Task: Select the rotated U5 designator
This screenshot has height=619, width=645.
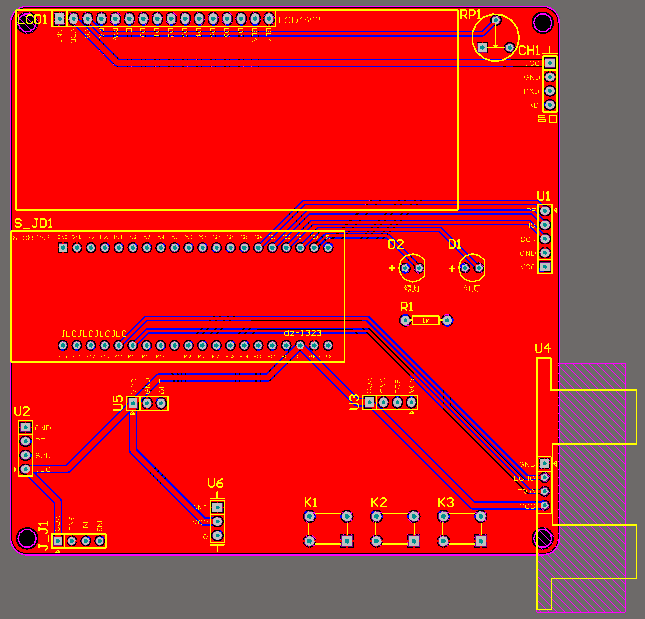Action: click(x=118, y=403)
